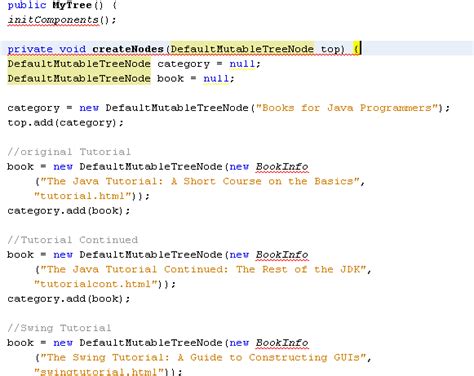This screenshot has height=376, width=474.
Task: Click DefaultMutableTreeNode in the category declaration line
Action: click(79, 64)
